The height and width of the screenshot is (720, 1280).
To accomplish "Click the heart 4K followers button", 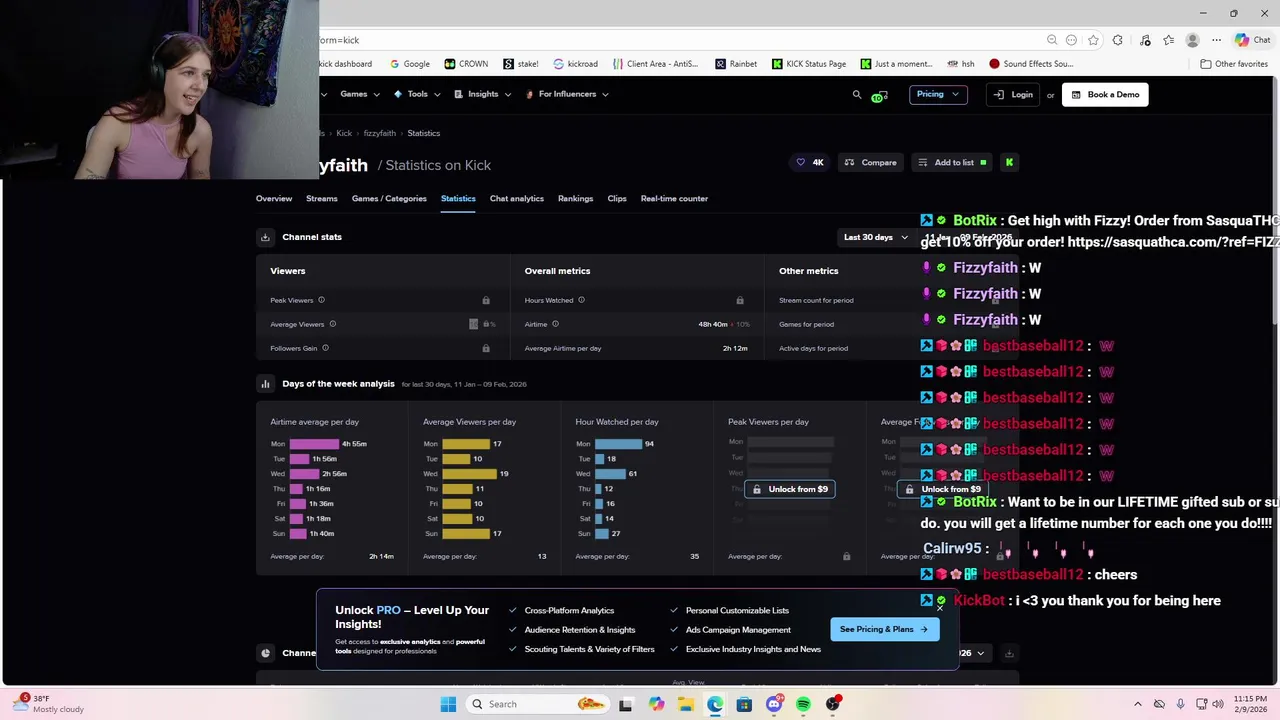I will [x=809, y=162].
